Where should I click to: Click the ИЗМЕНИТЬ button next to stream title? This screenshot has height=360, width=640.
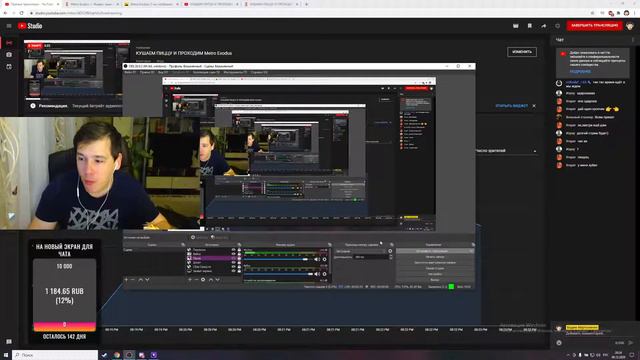522,52
